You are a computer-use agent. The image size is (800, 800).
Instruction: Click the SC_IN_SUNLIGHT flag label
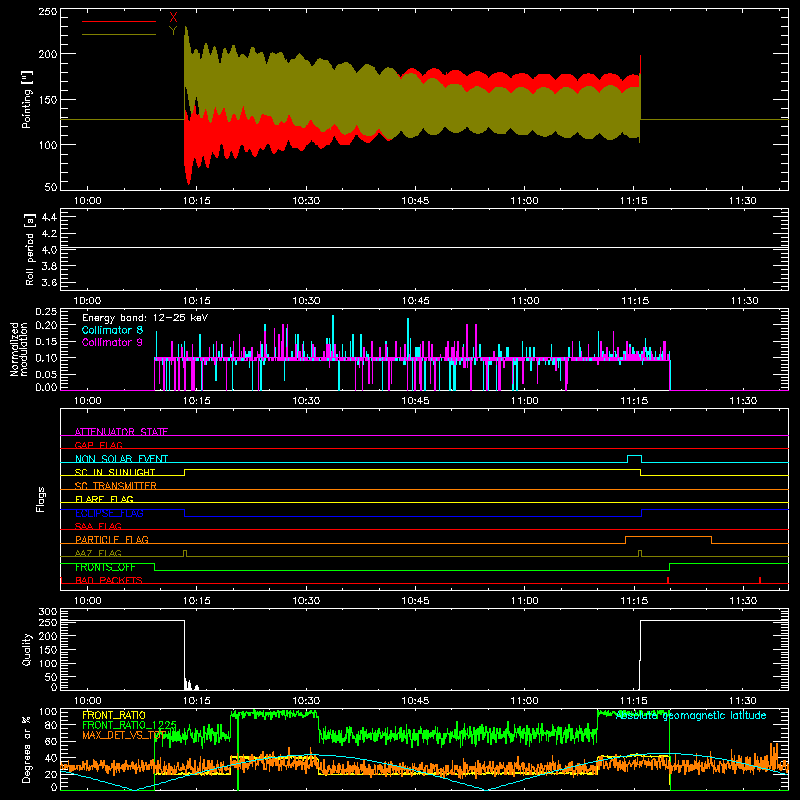pos(115,472)
